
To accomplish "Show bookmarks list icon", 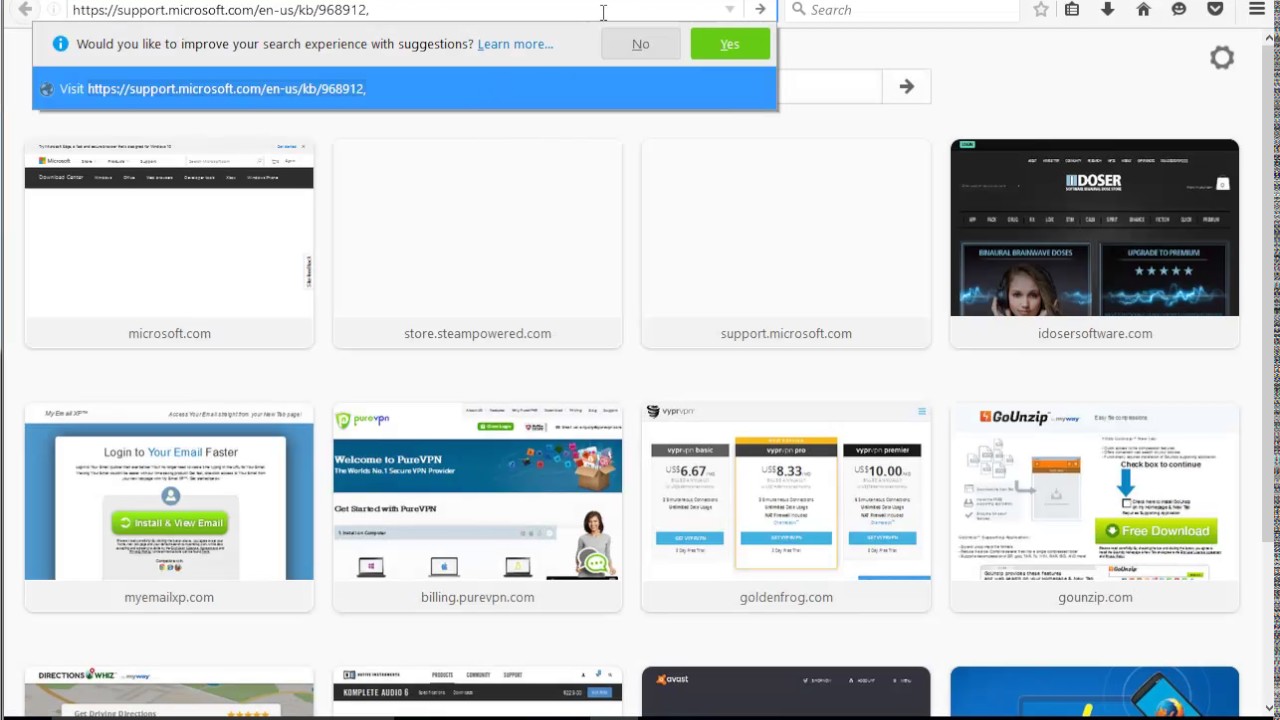I will [1072, 9].
